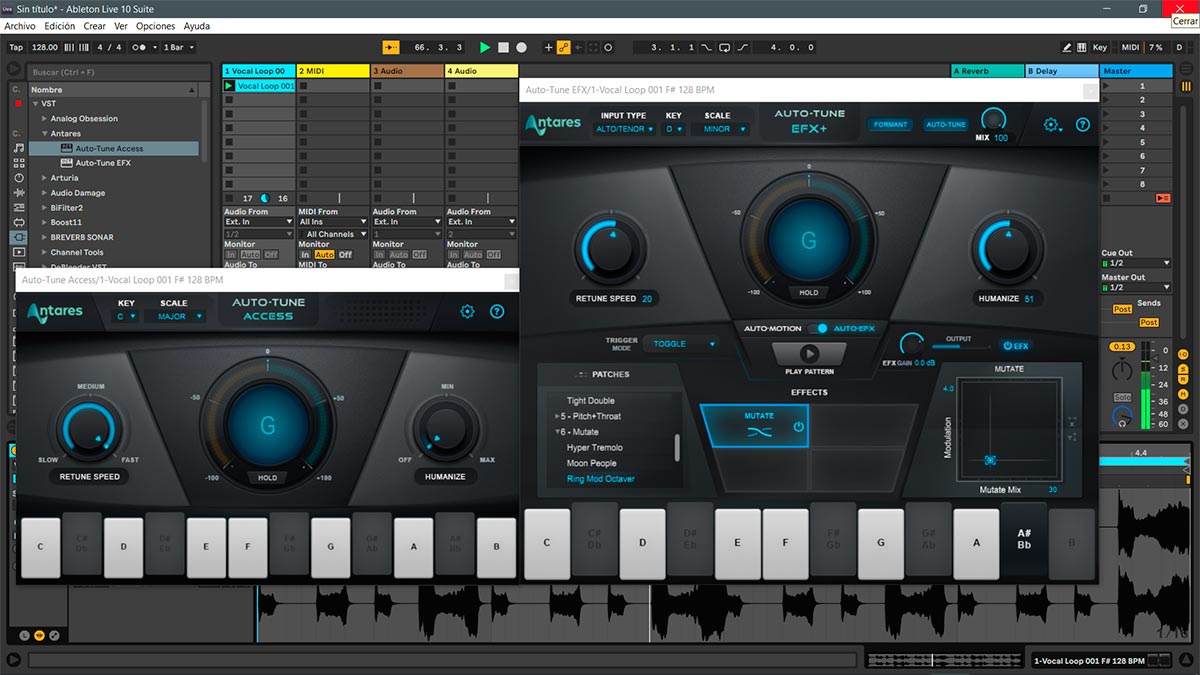Expand Arturia folder in browser
The width and height of the screenshot is (1200, 675).
44,178
